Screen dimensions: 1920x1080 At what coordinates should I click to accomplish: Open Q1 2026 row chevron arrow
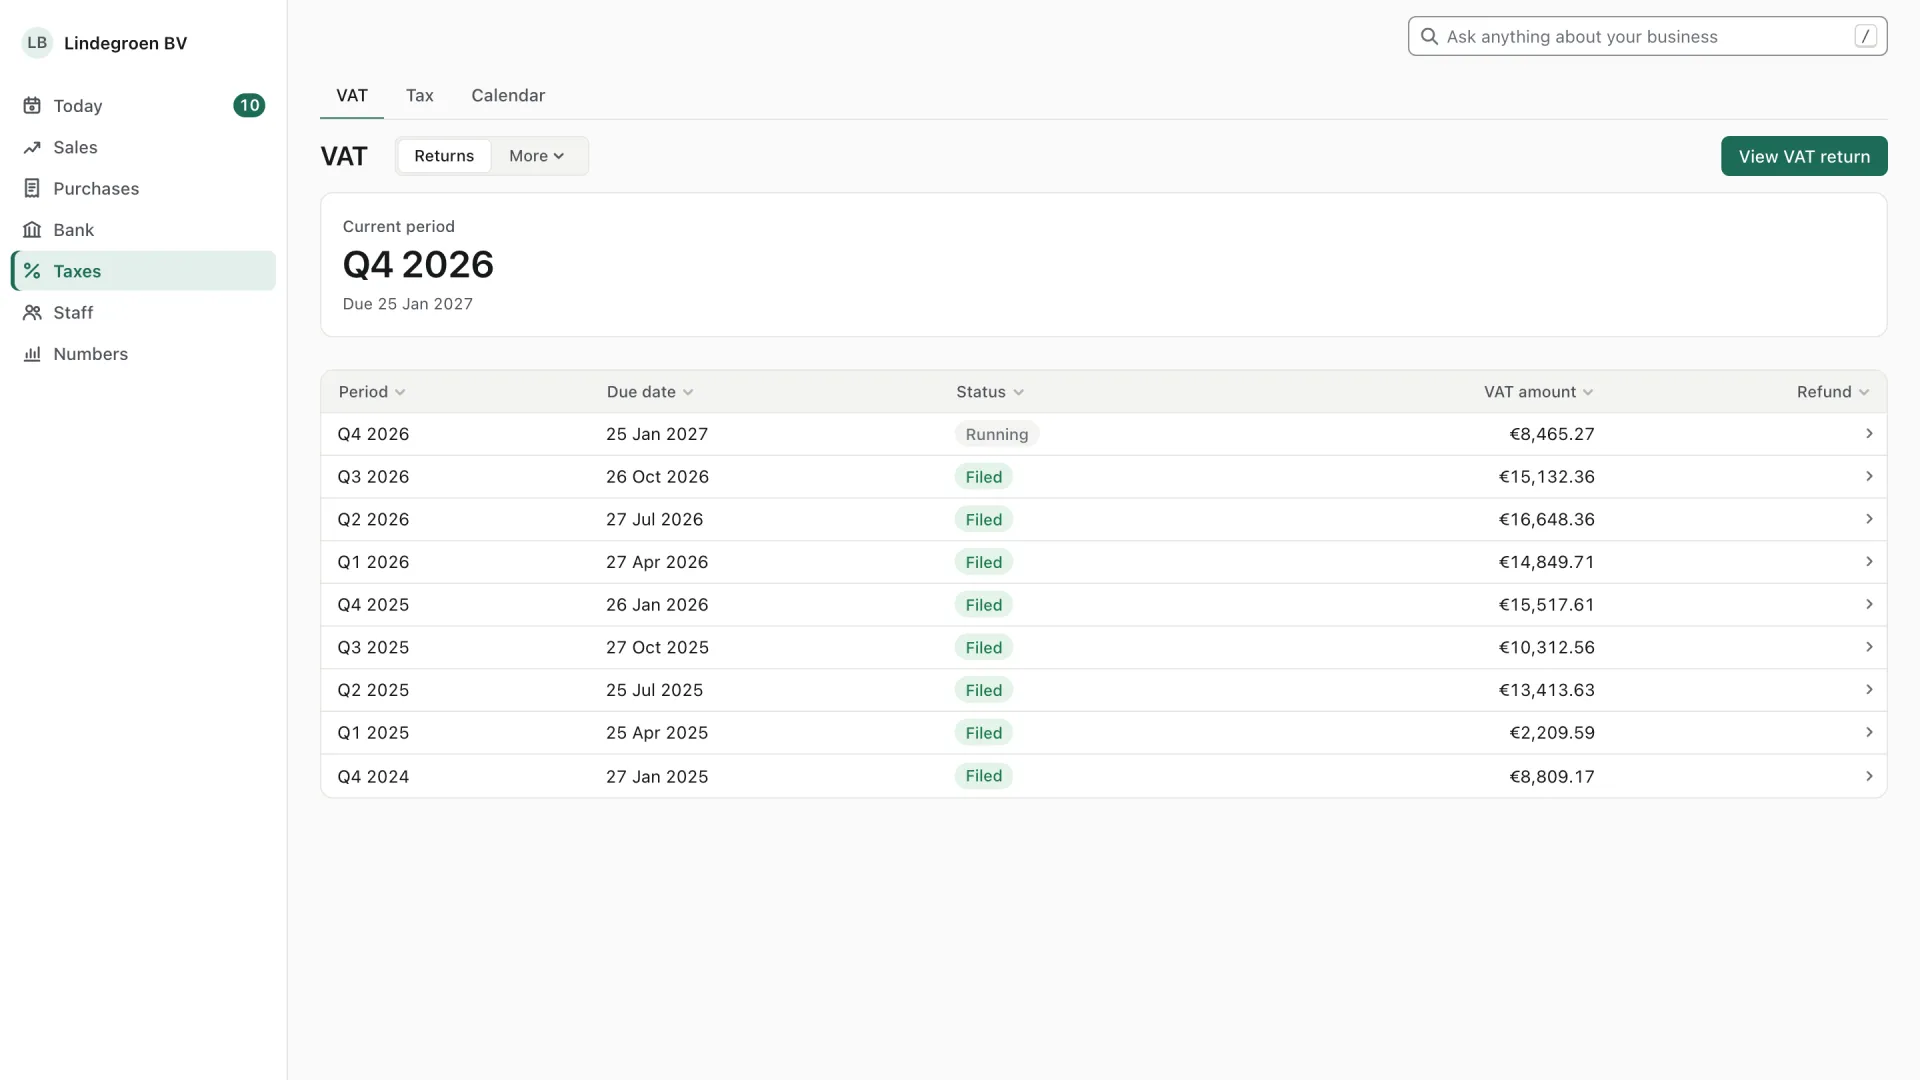(1868, 562)
